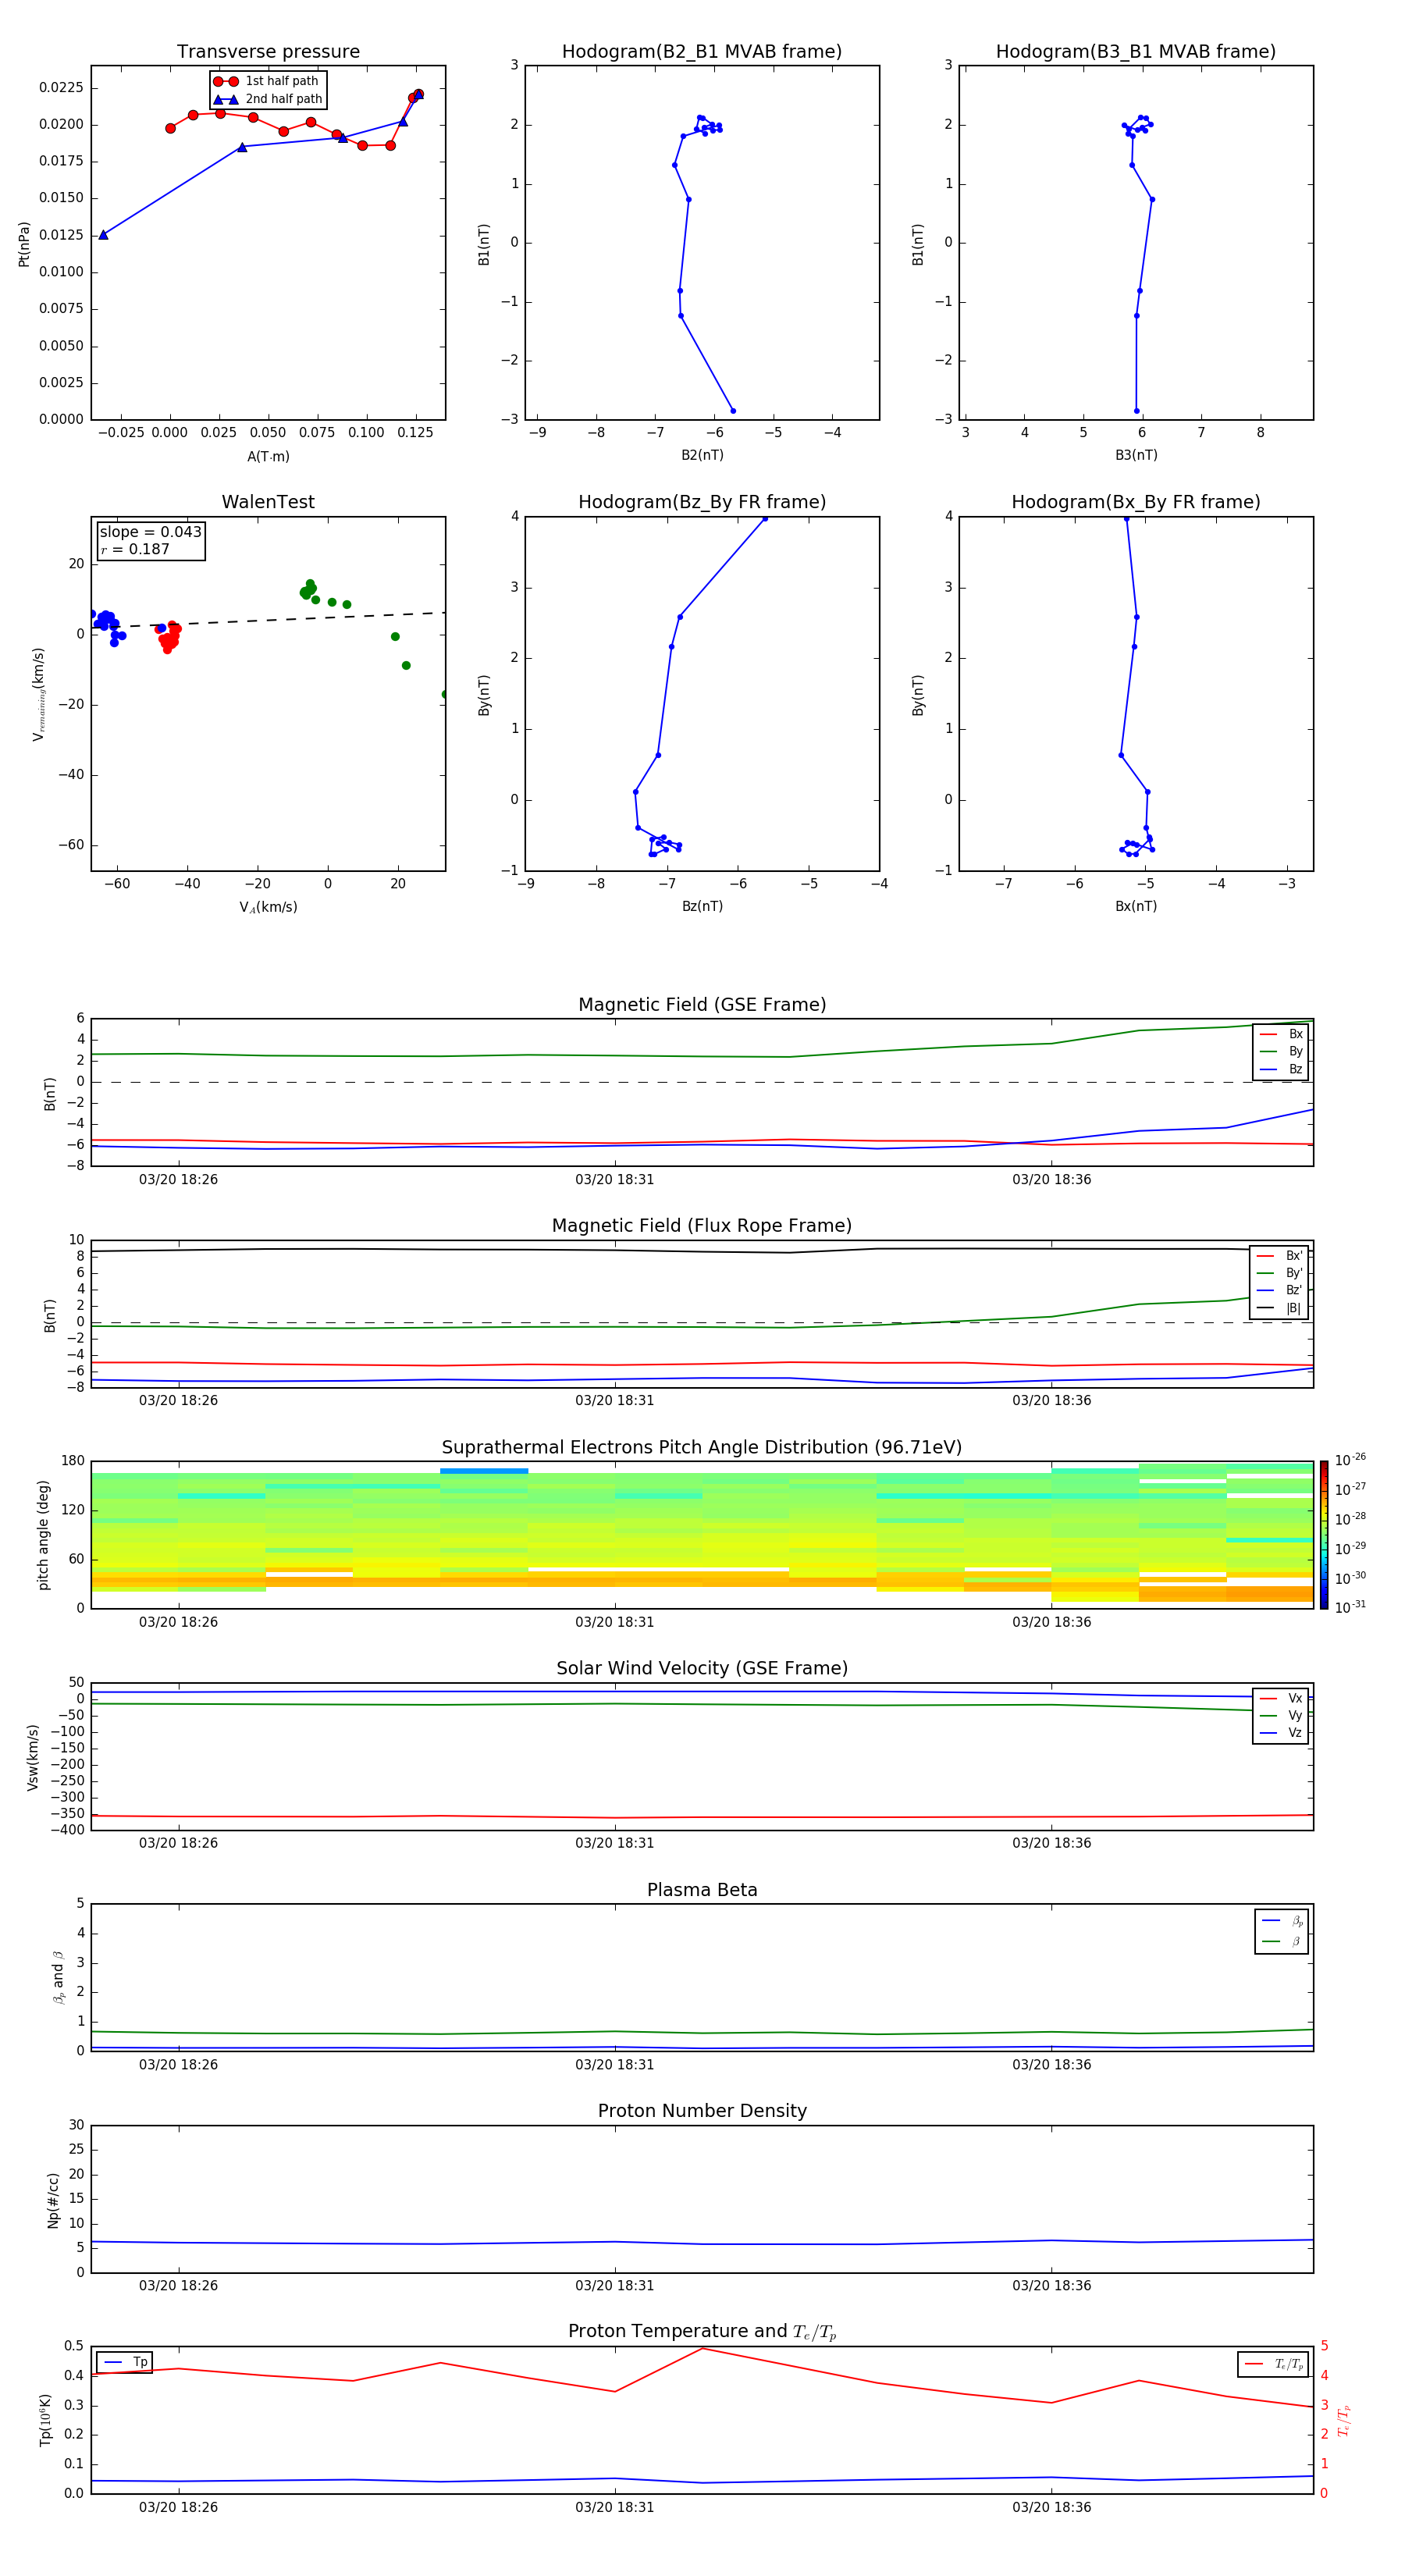This screenshot has height=2576, width=1405.
Task: Click the "B2(nT)" x-axis label
Action: pos(702,455)
